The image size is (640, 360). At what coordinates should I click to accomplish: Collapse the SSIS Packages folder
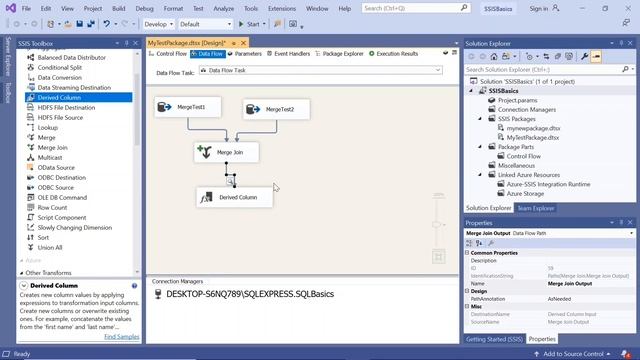coord(480,119)
